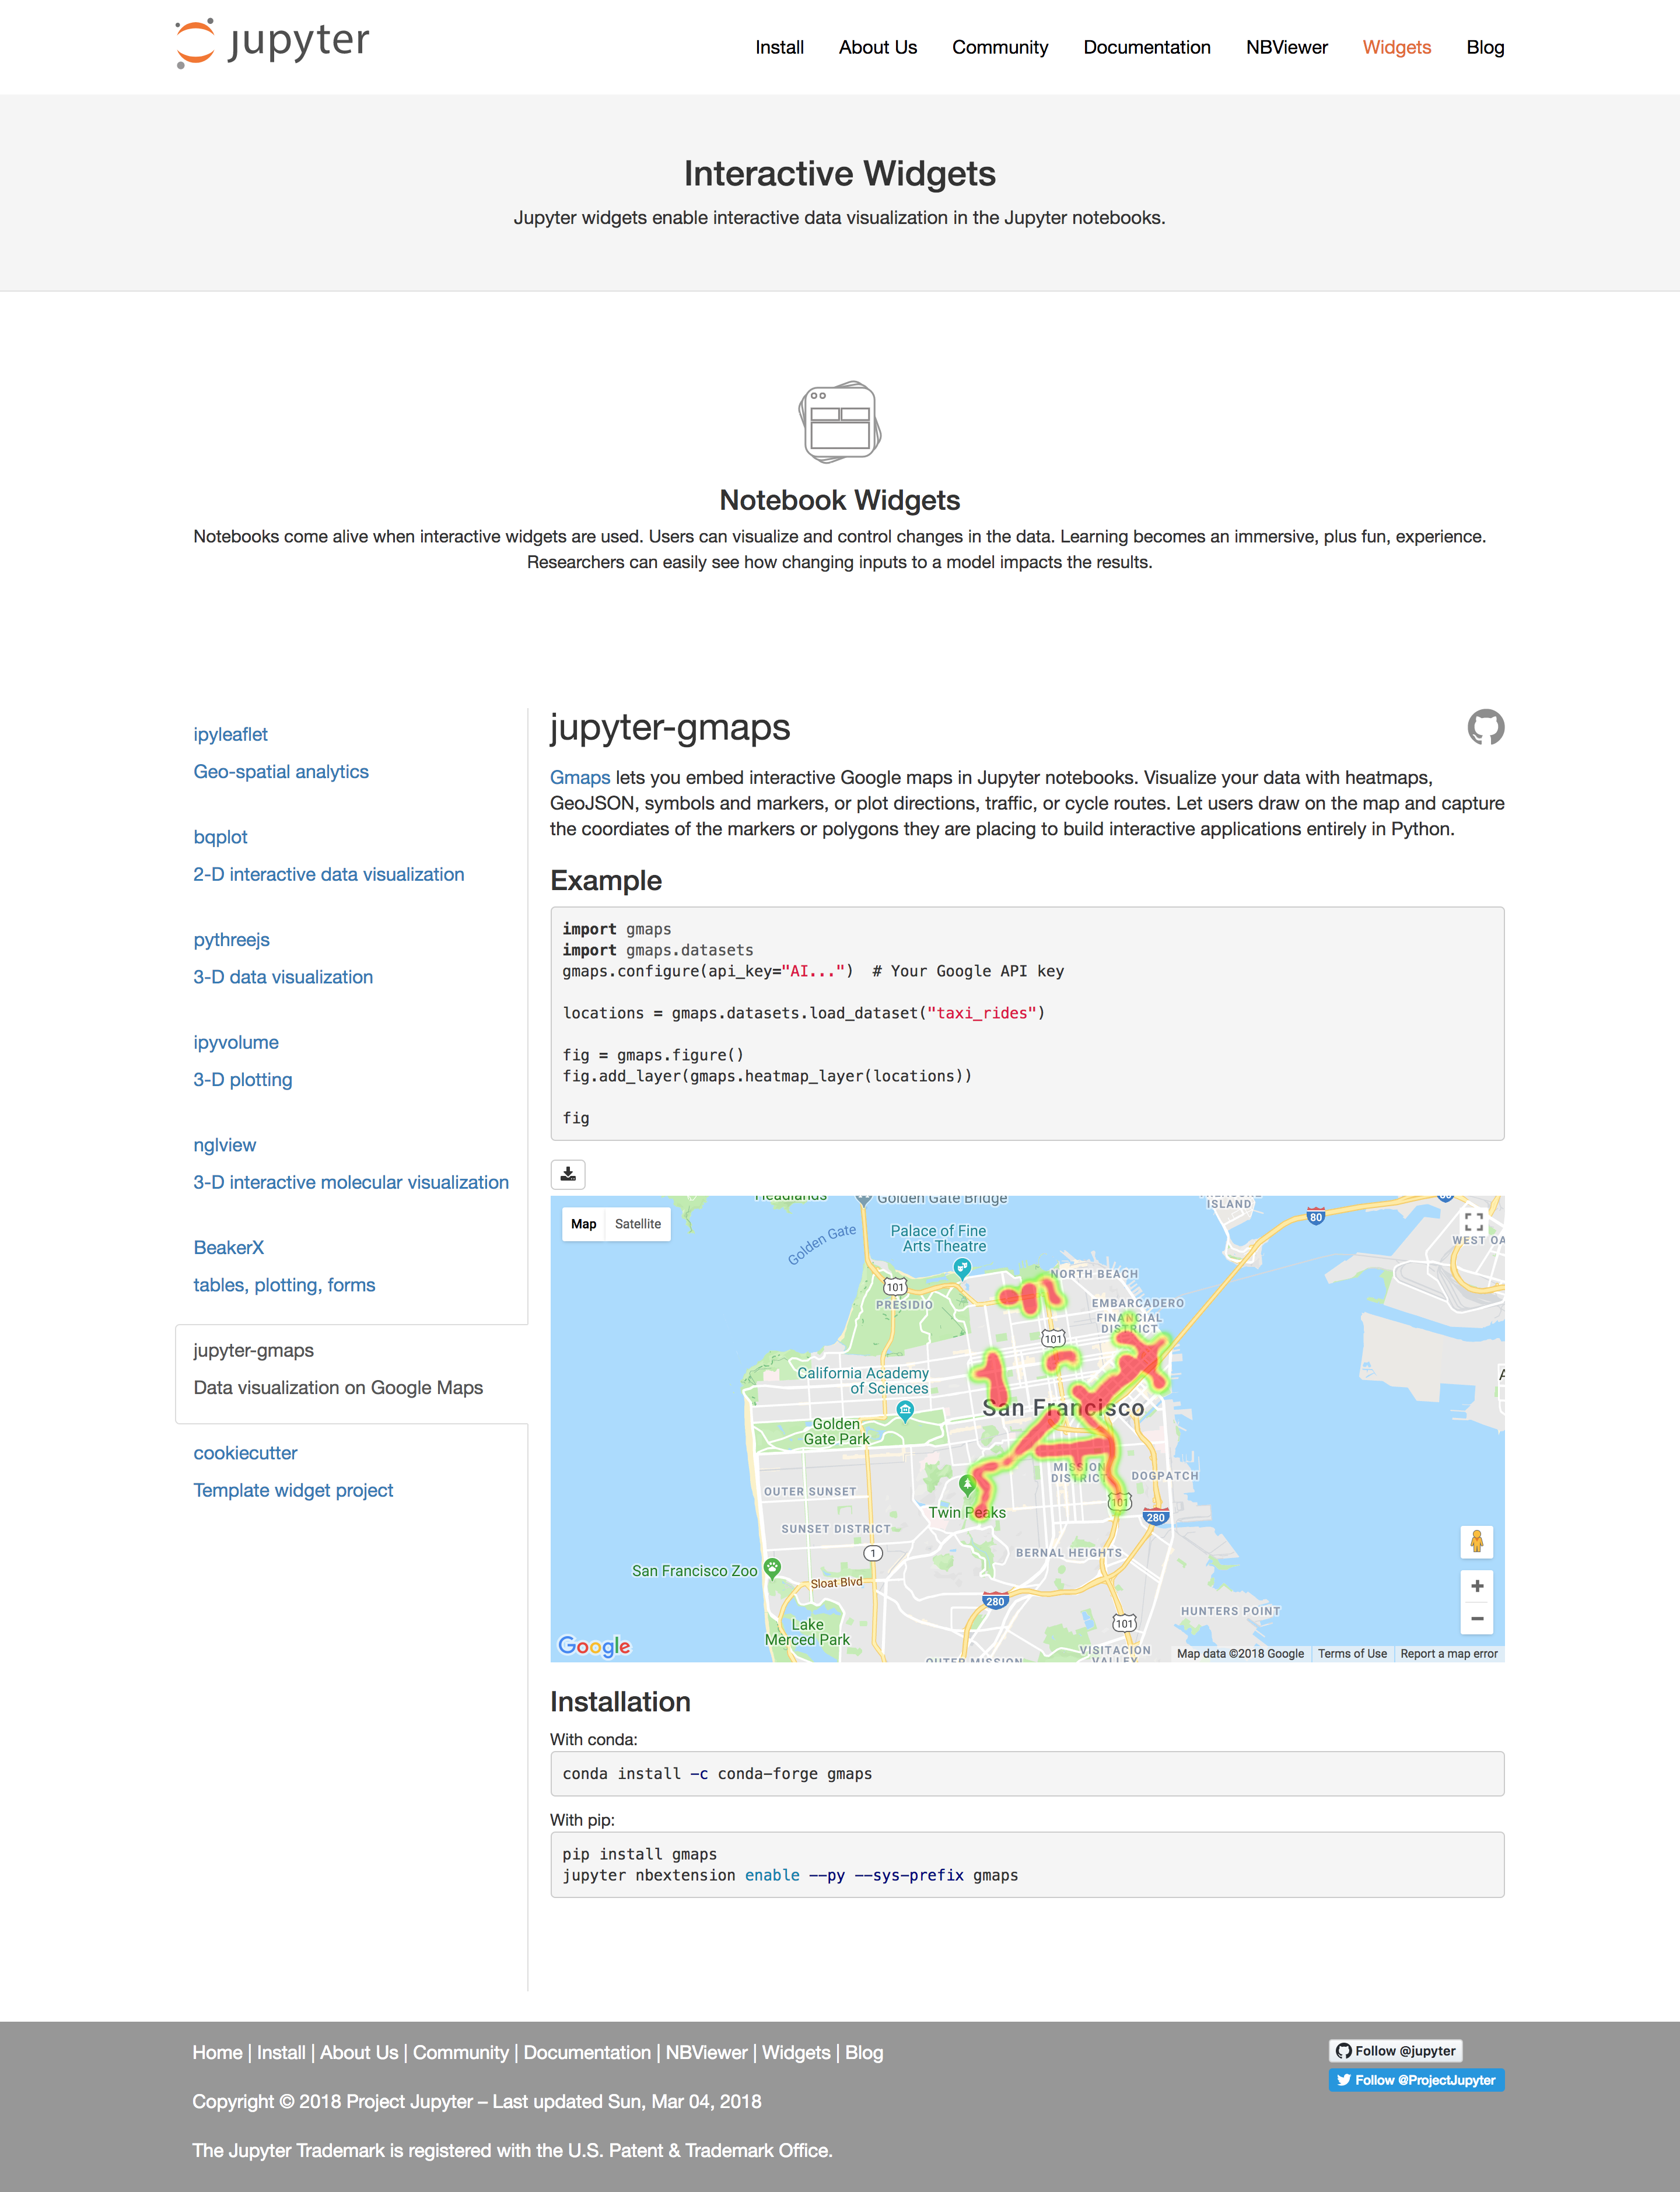Switch the map to Satellite view
This screenshot has height=2192, width=1680.
click(639, 1224)
